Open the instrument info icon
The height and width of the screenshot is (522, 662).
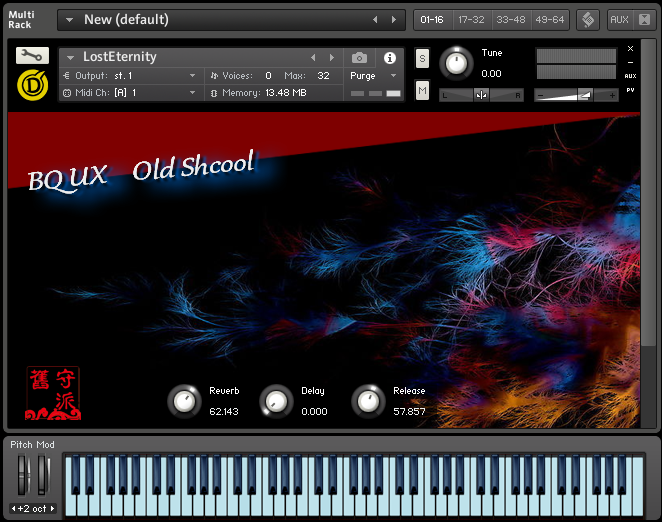[x=390, y=58]
